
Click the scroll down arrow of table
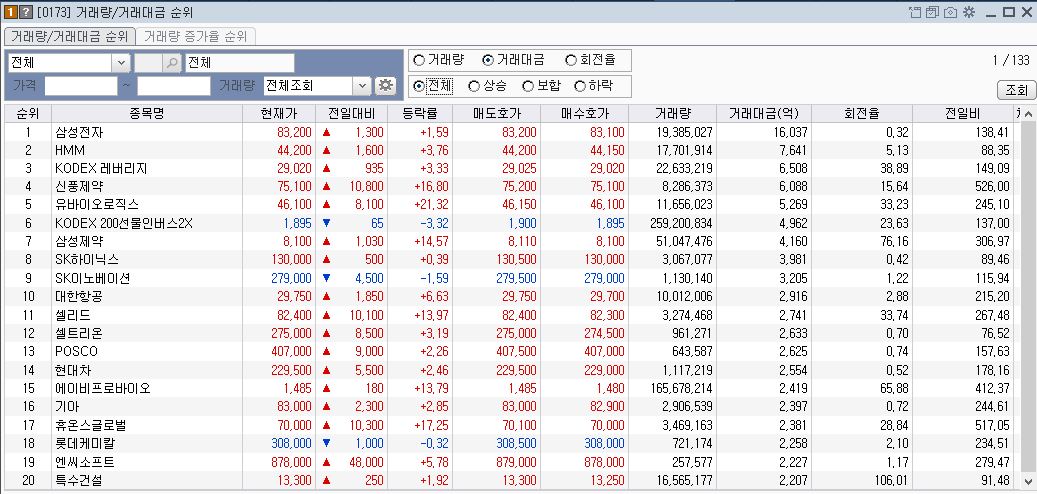pyautogui.click(x=1028, y=481)
